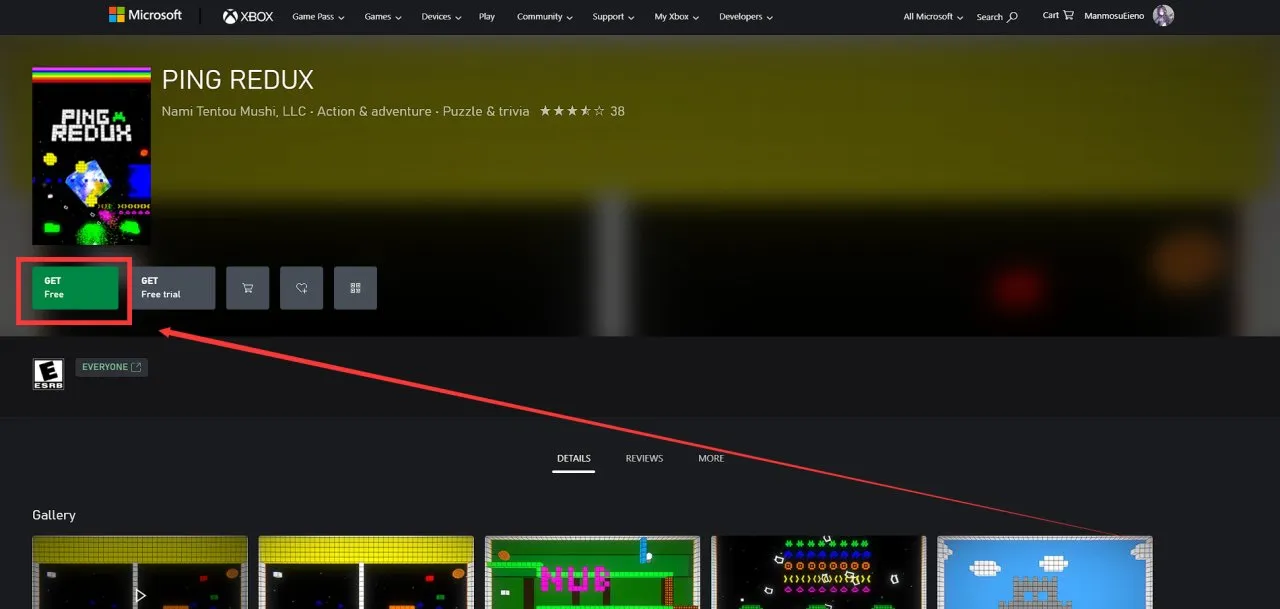Add game to cart icon button
Viewport: 1280px width, 609px height.
coord(247,288)
